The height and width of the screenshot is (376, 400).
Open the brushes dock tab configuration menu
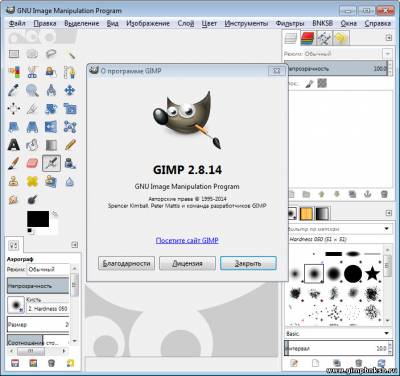click(389, 213)
